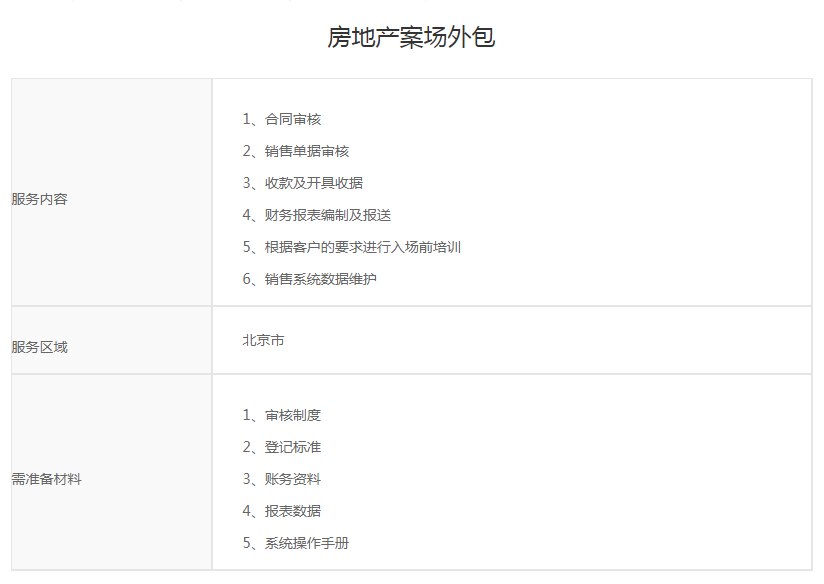Select the 账务资料 list item
The image size is (824, 584).
tap(293, 479)
